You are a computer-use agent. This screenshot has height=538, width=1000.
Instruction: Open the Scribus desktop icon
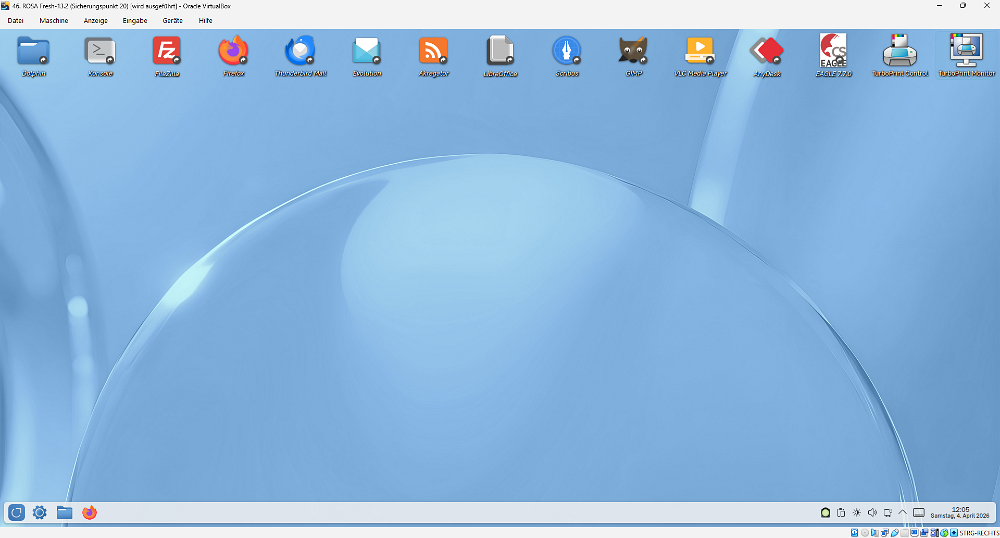tap(567, 51)
